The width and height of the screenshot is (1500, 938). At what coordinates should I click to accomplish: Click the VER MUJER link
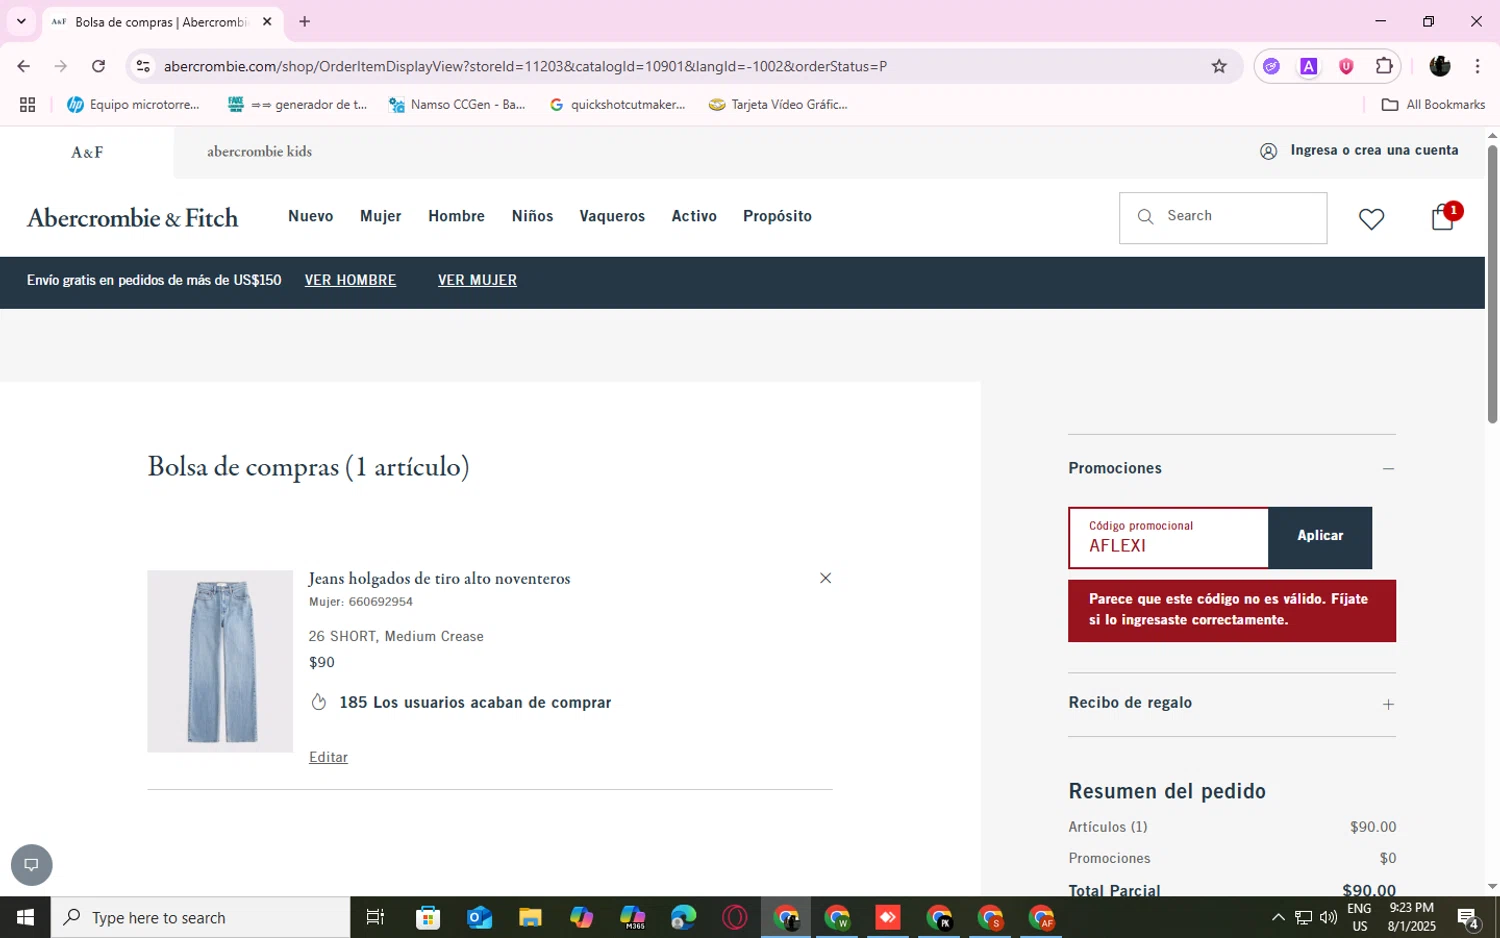tap(477, 280)
